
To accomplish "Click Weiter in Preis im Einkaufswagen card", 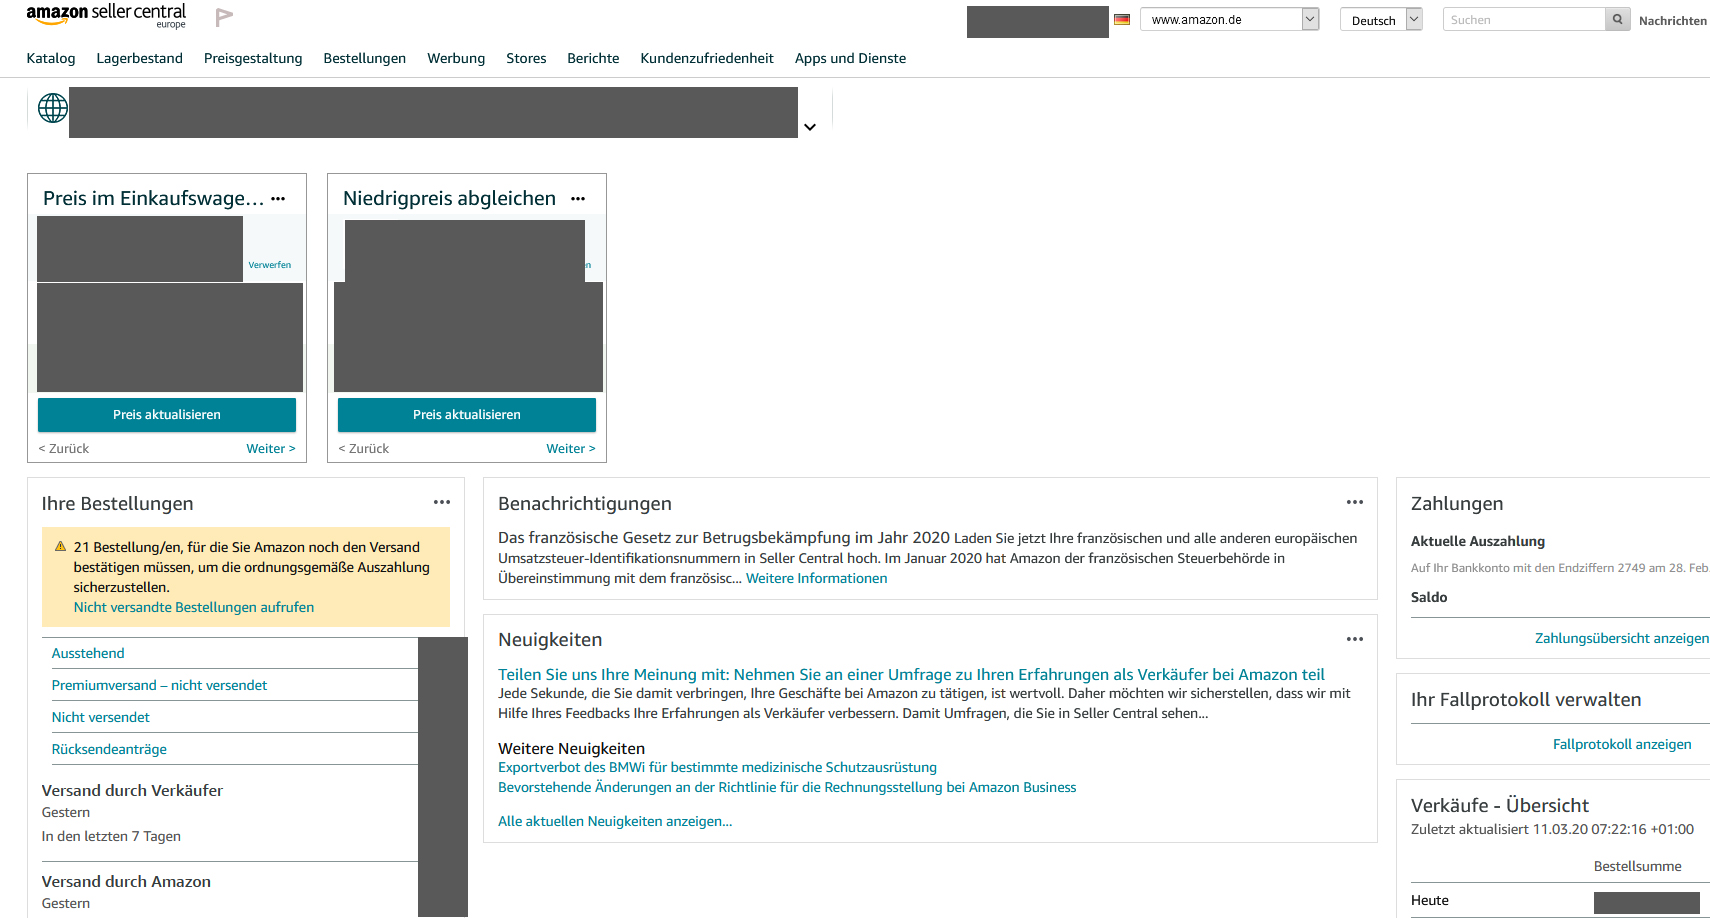I will pos(271,448).
